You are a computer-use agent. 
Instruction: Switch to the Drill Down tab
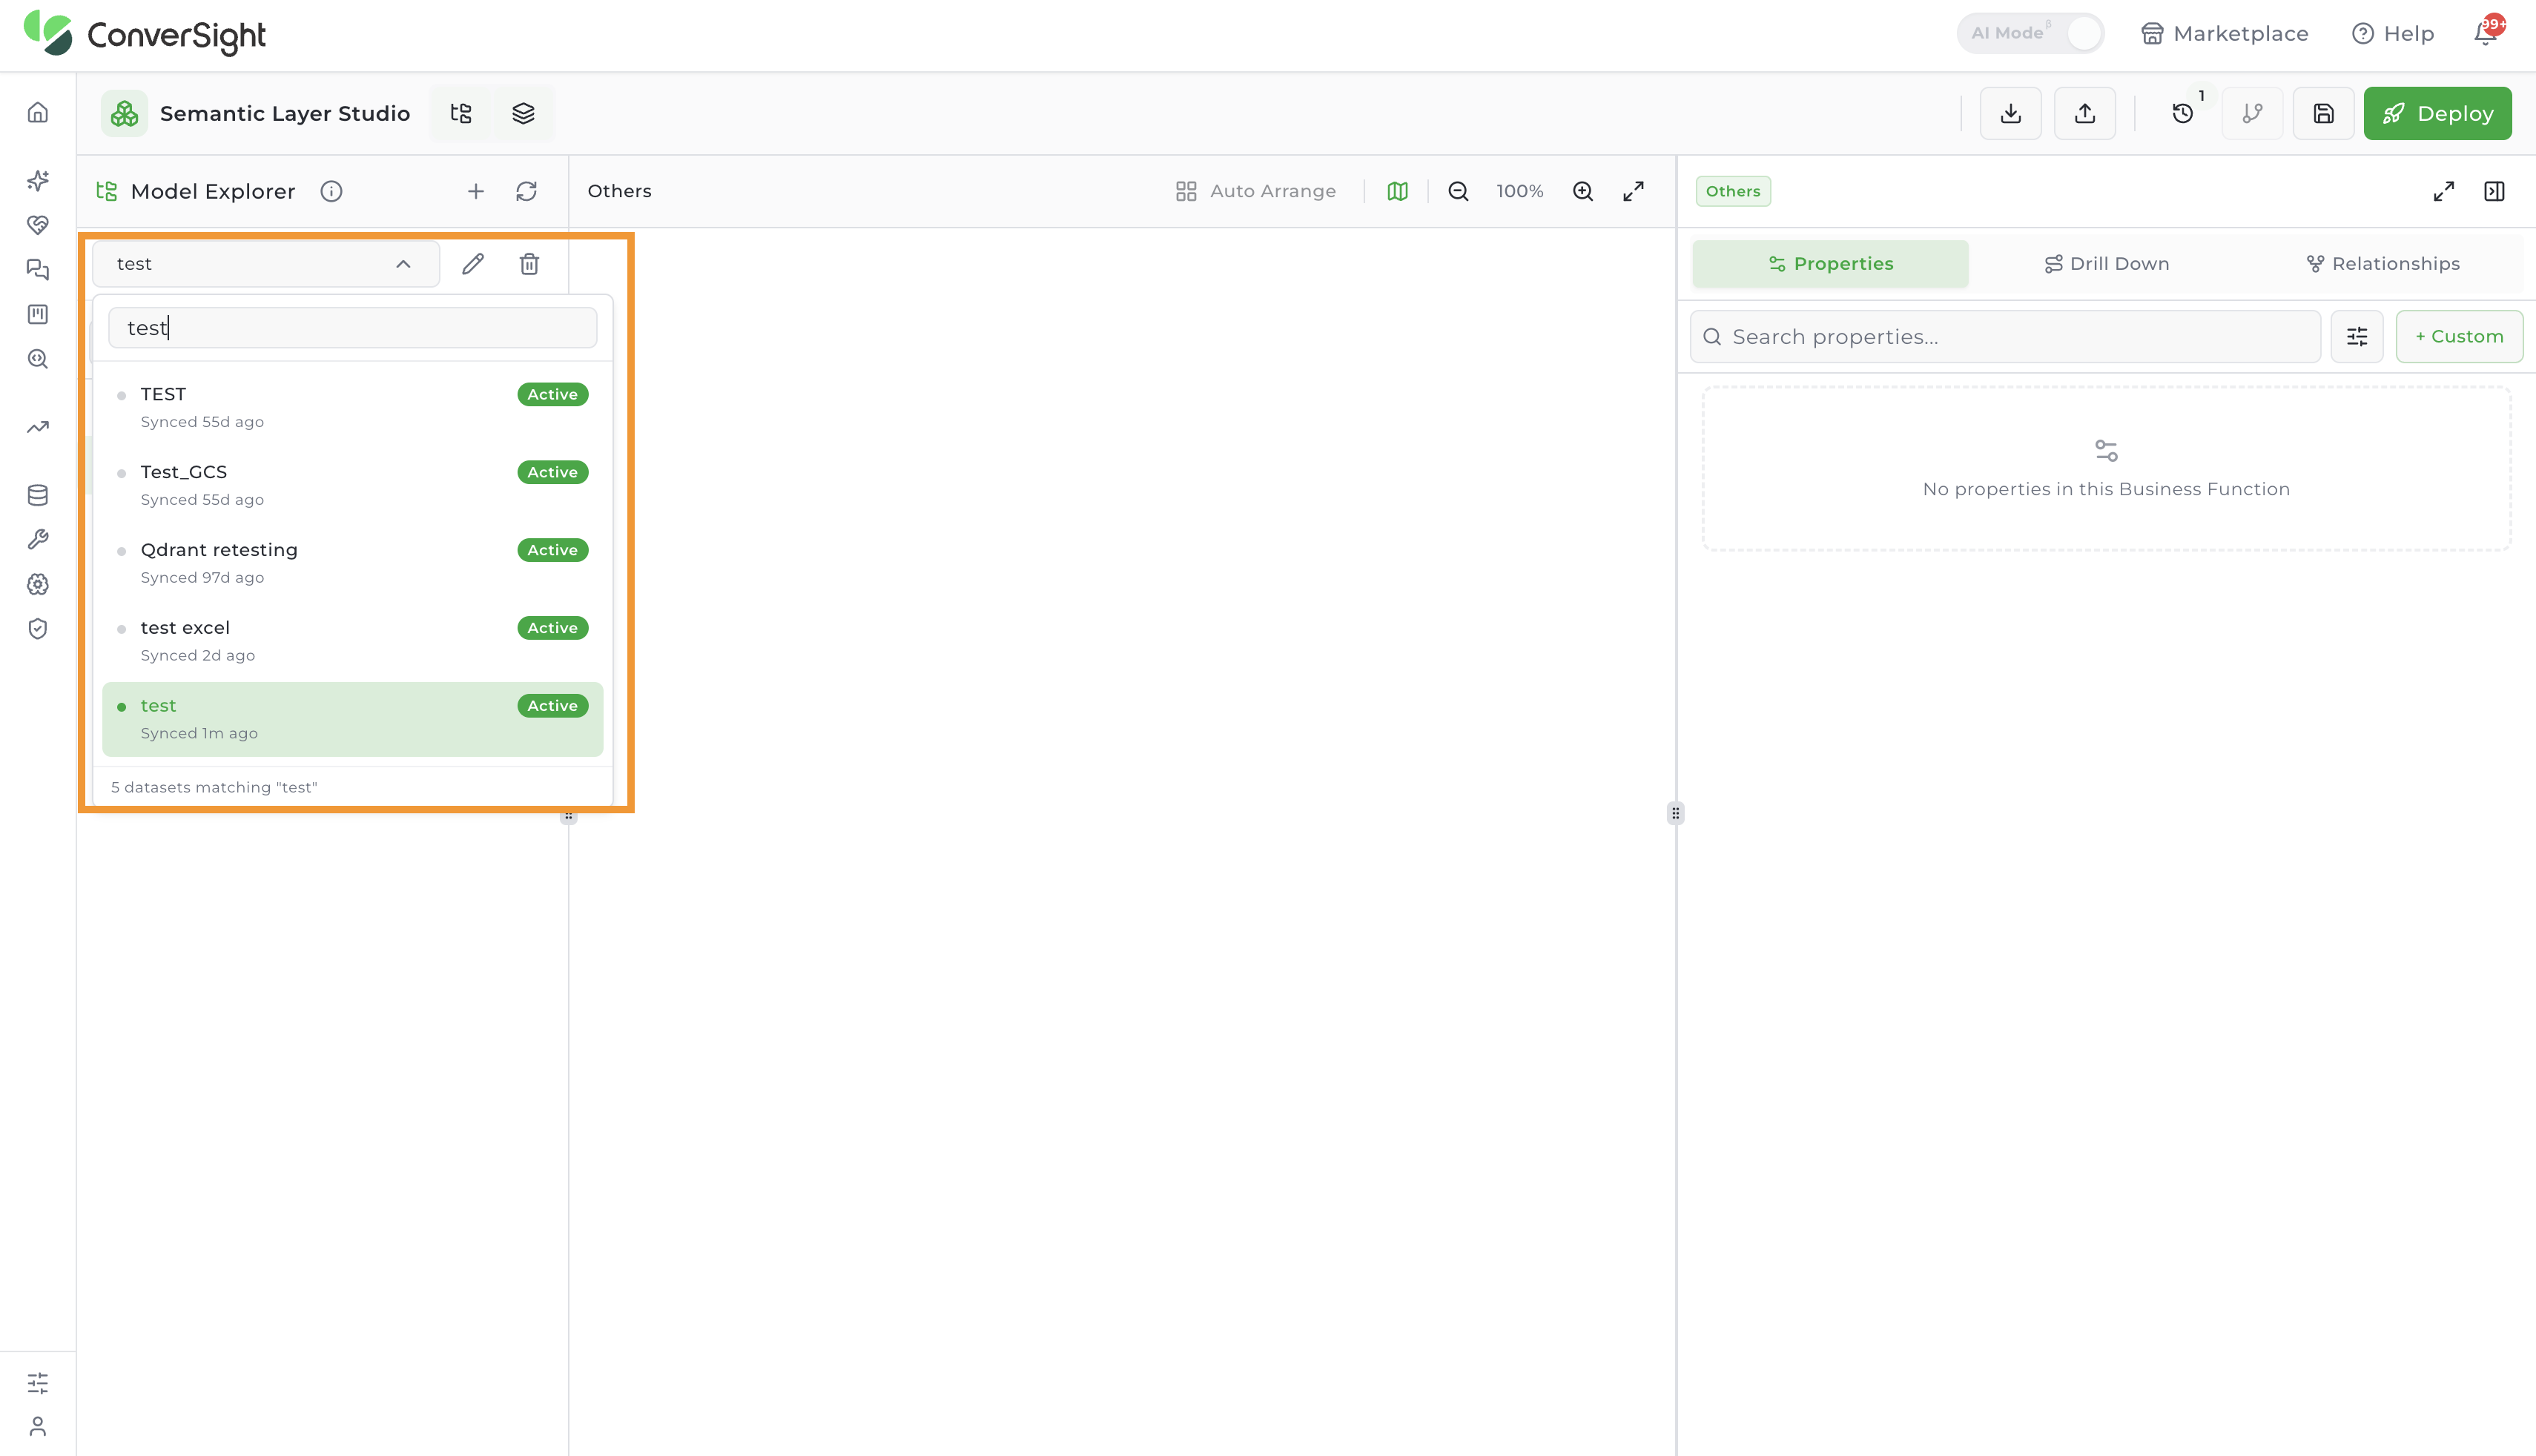(x=2107, y=264)
